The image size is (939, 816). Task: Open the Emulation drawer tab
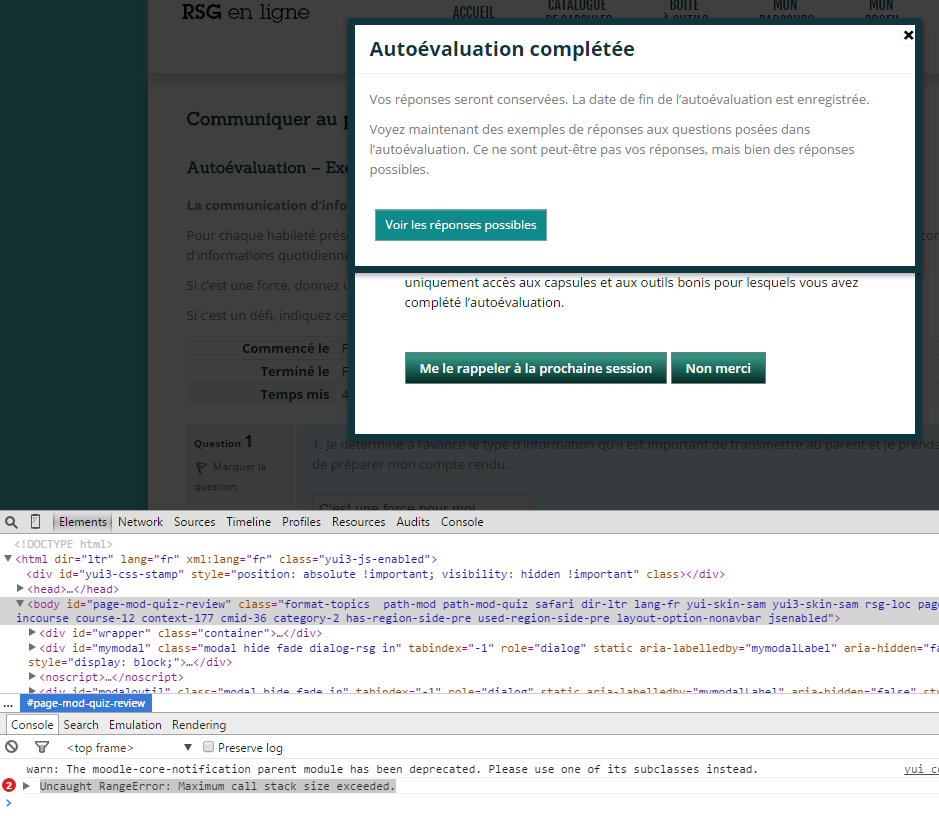(135, 725)
